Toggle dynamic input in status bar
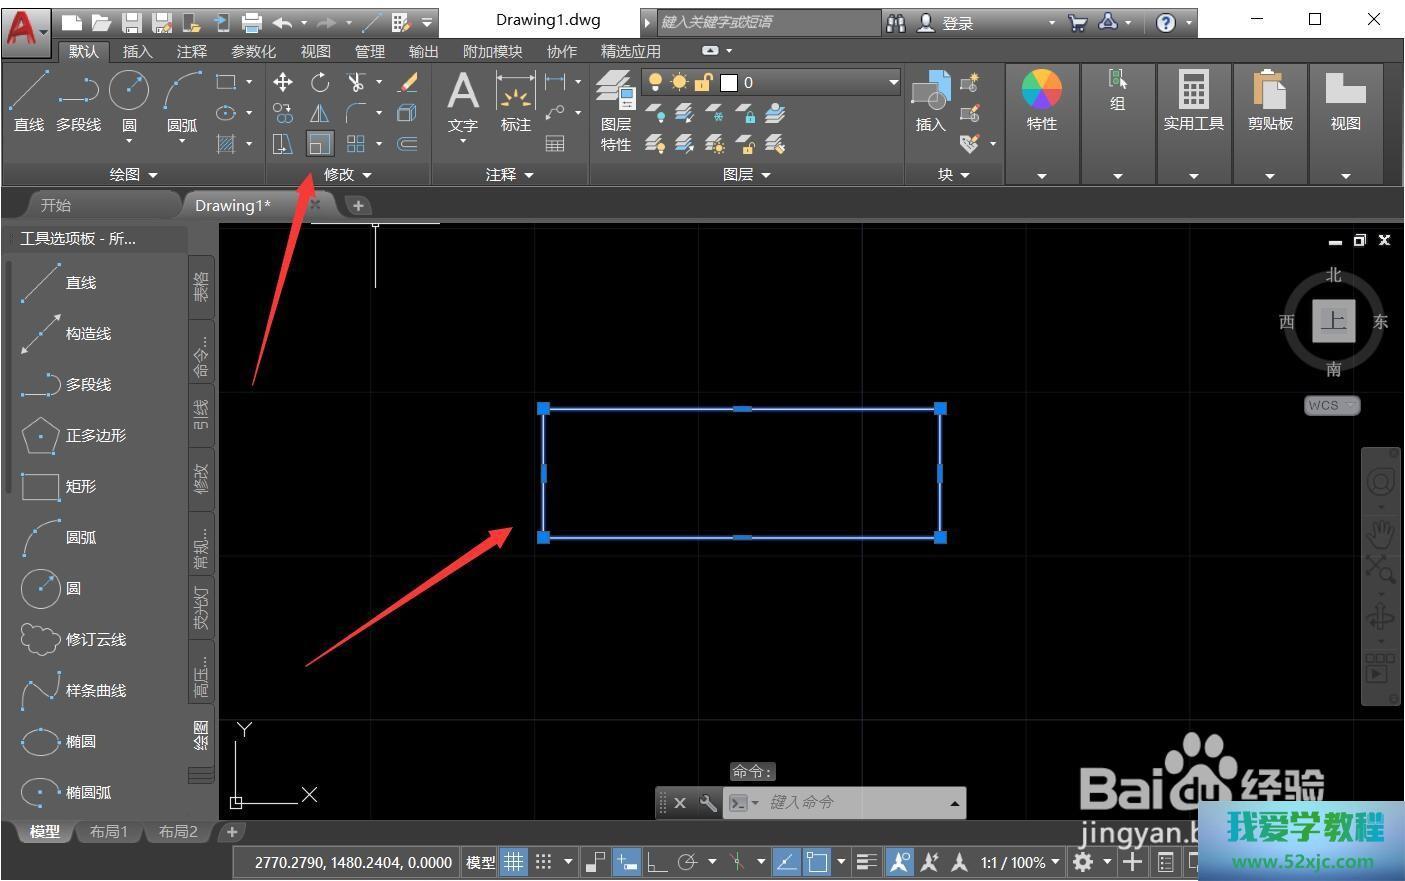Screen dimensions: 1405x881 (627, 862)
